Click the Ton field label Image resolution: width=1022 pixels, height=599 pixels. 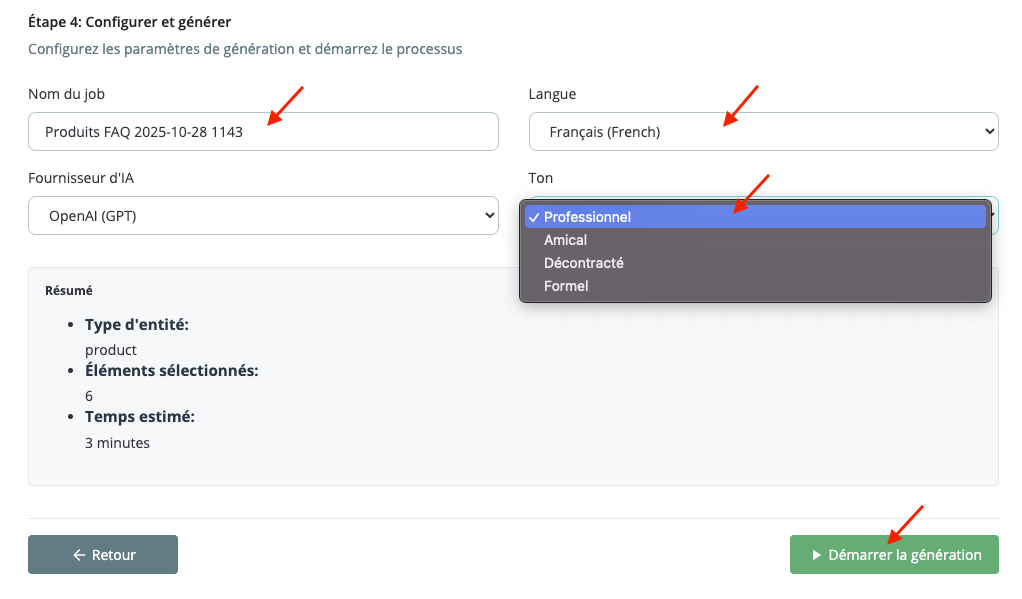point(540,178)
